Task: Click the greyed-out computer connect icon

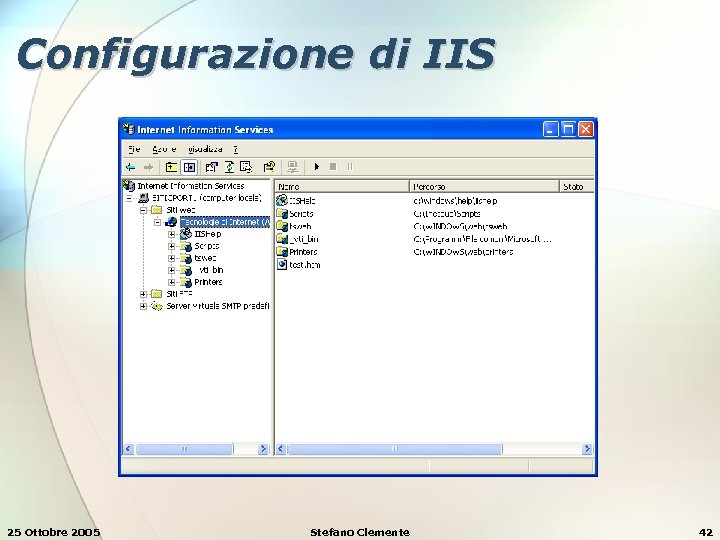Action: (x=292, y=167)
